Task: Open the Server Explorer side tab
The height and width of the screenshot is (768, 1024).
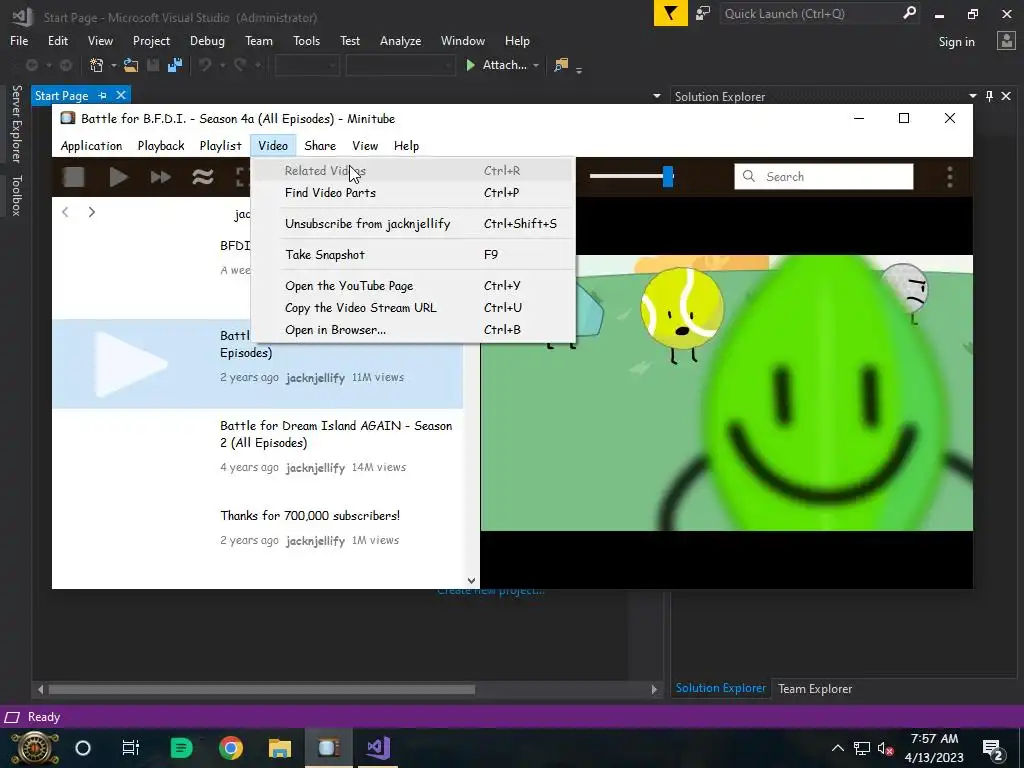Action: point(16,123)
